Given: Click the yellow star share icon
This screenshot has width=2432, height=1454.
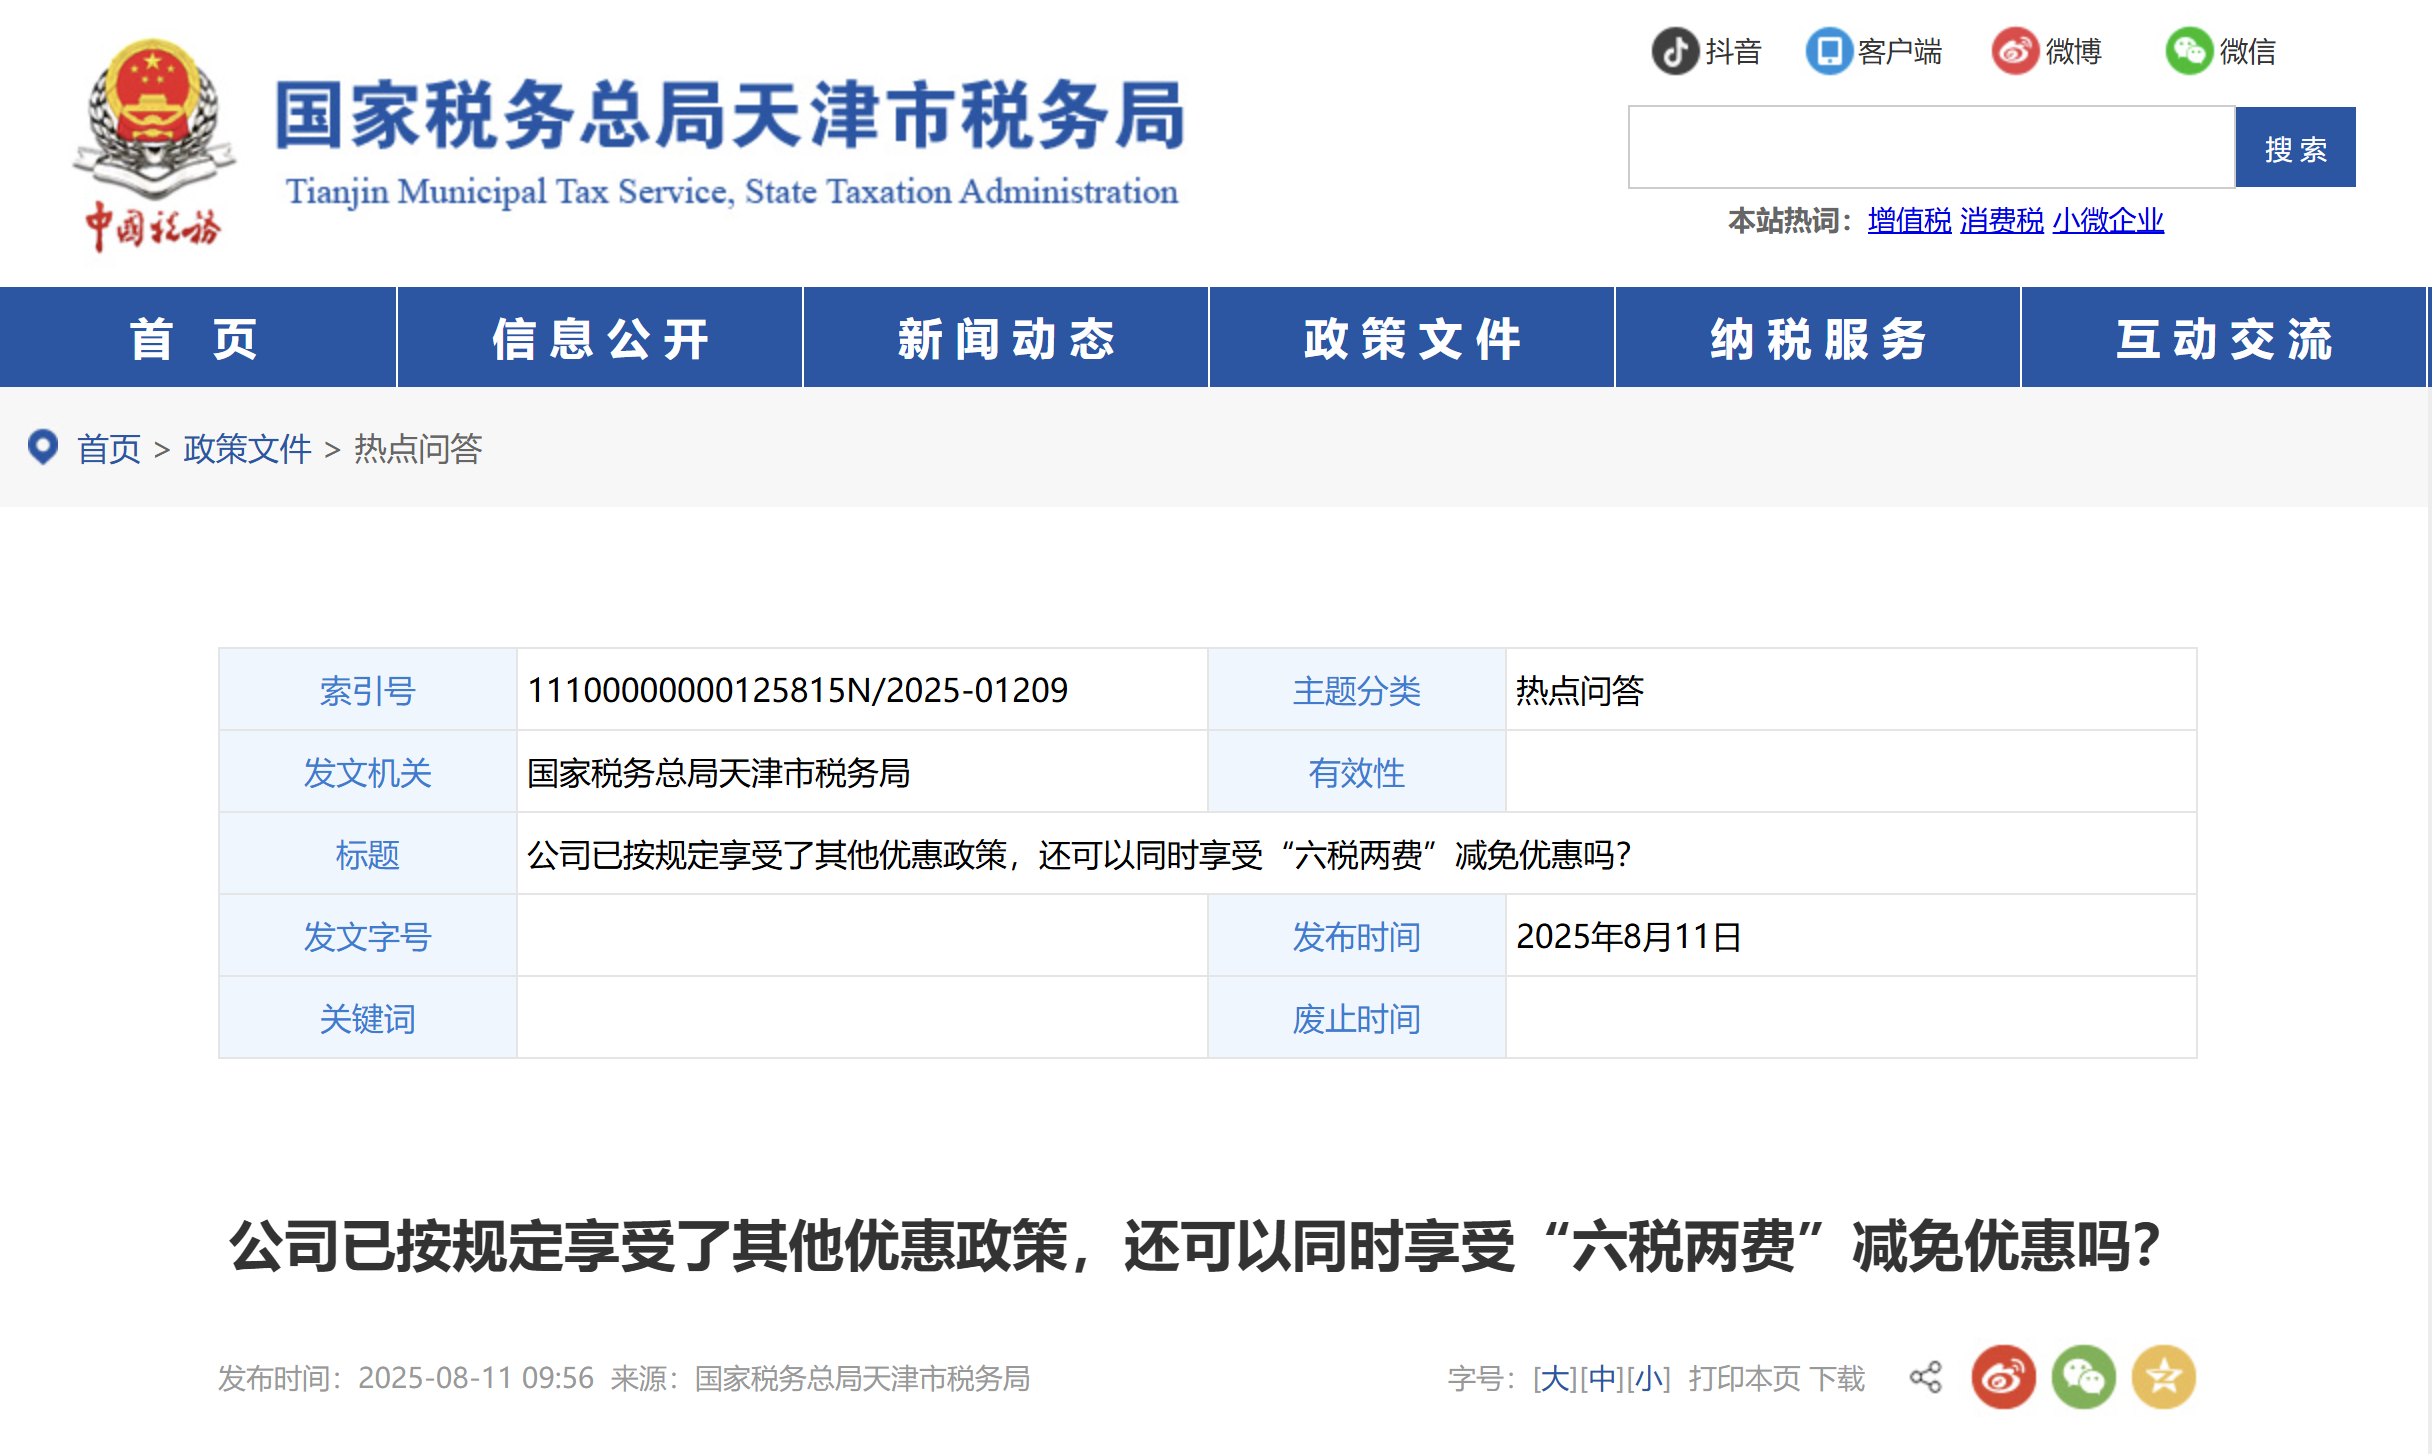Looking at the screenshot, I should coord(2165,1377).
